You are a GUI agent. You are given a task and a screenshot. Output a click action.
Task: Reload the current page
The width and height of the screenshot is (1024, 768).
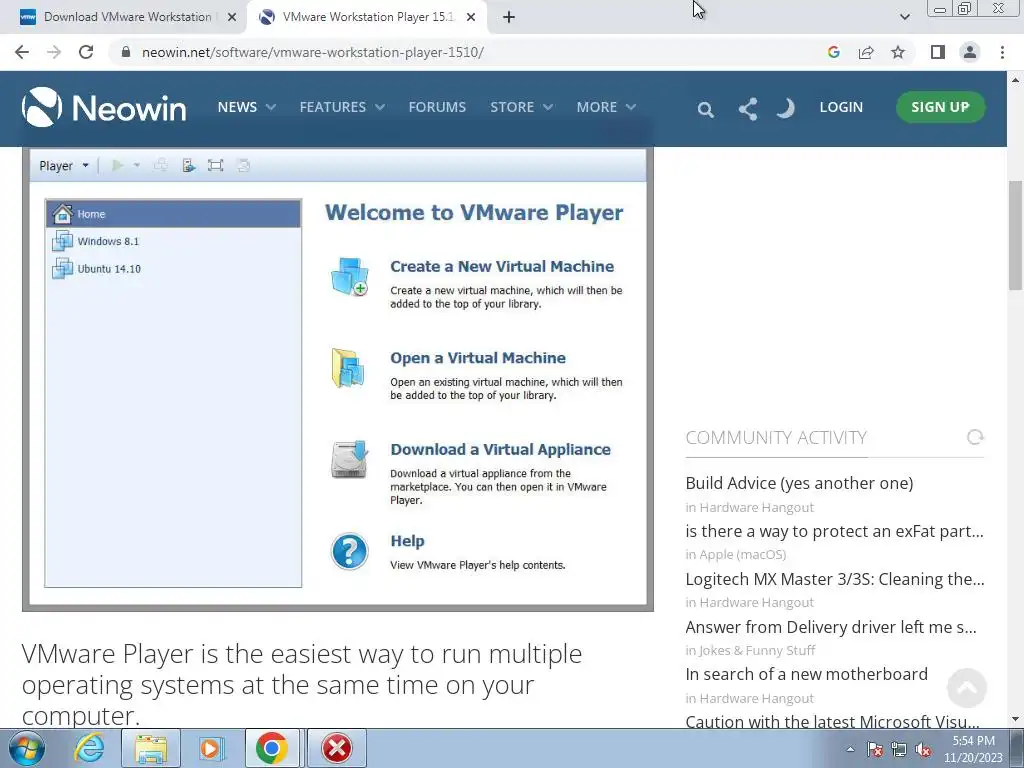(x=86, y=52)
